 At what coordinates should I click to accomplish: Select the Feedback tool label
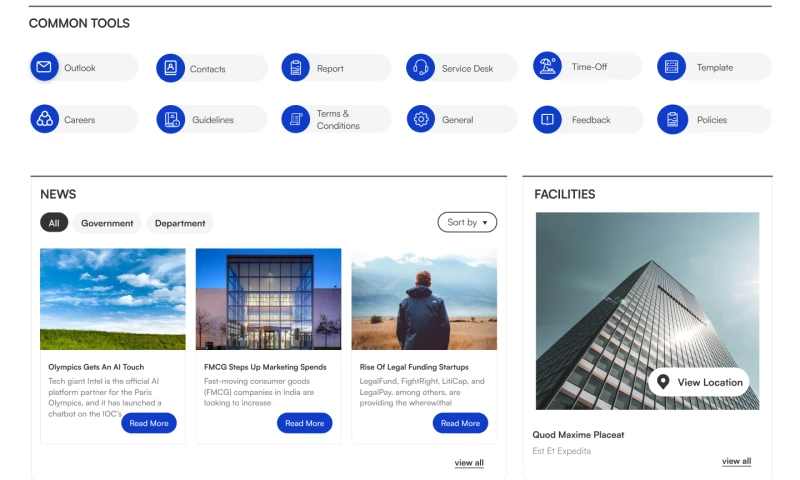[591, 120]
